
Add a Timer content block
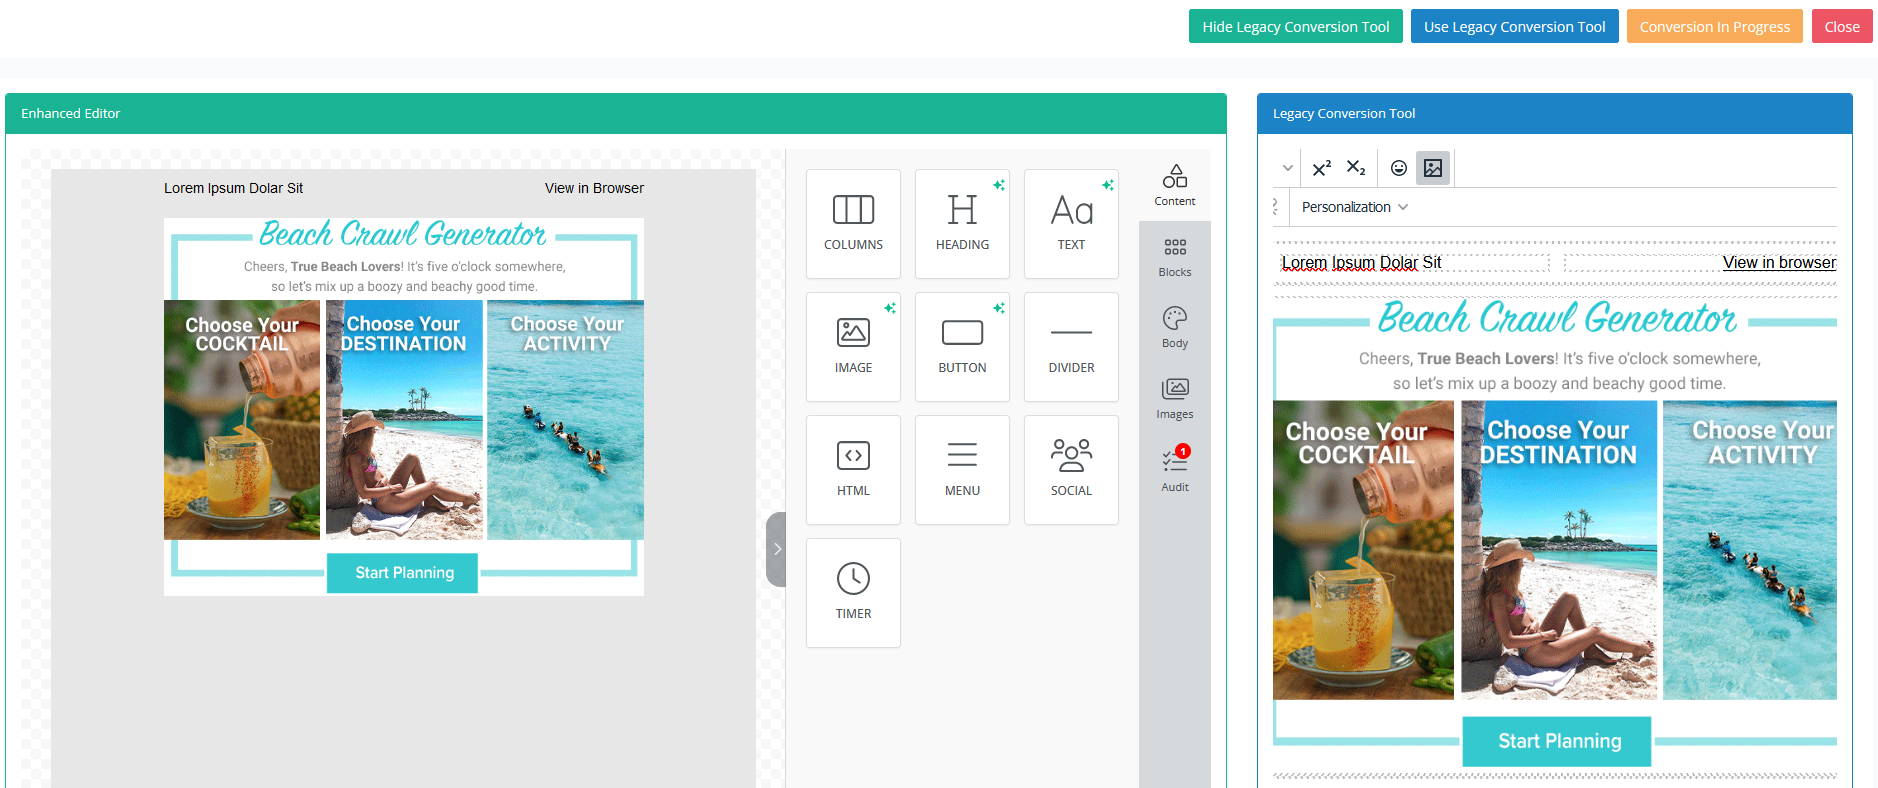pos(853,593)
